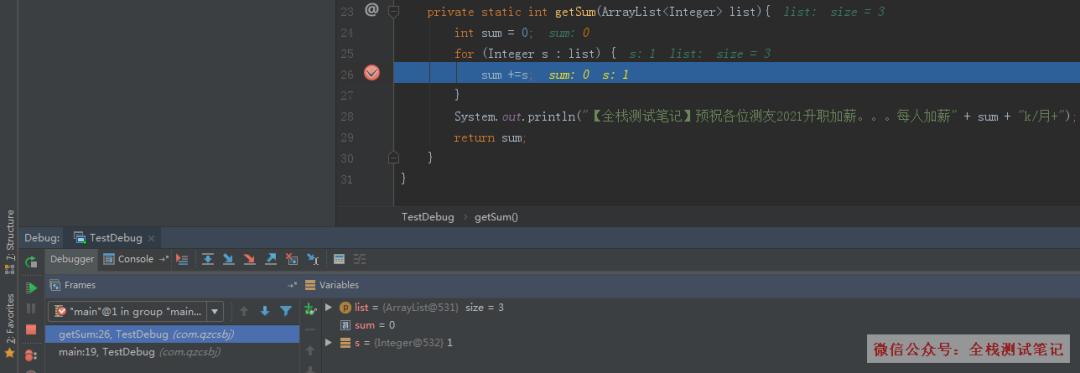Click the Drop Frame icon

[x=292, y=259]
